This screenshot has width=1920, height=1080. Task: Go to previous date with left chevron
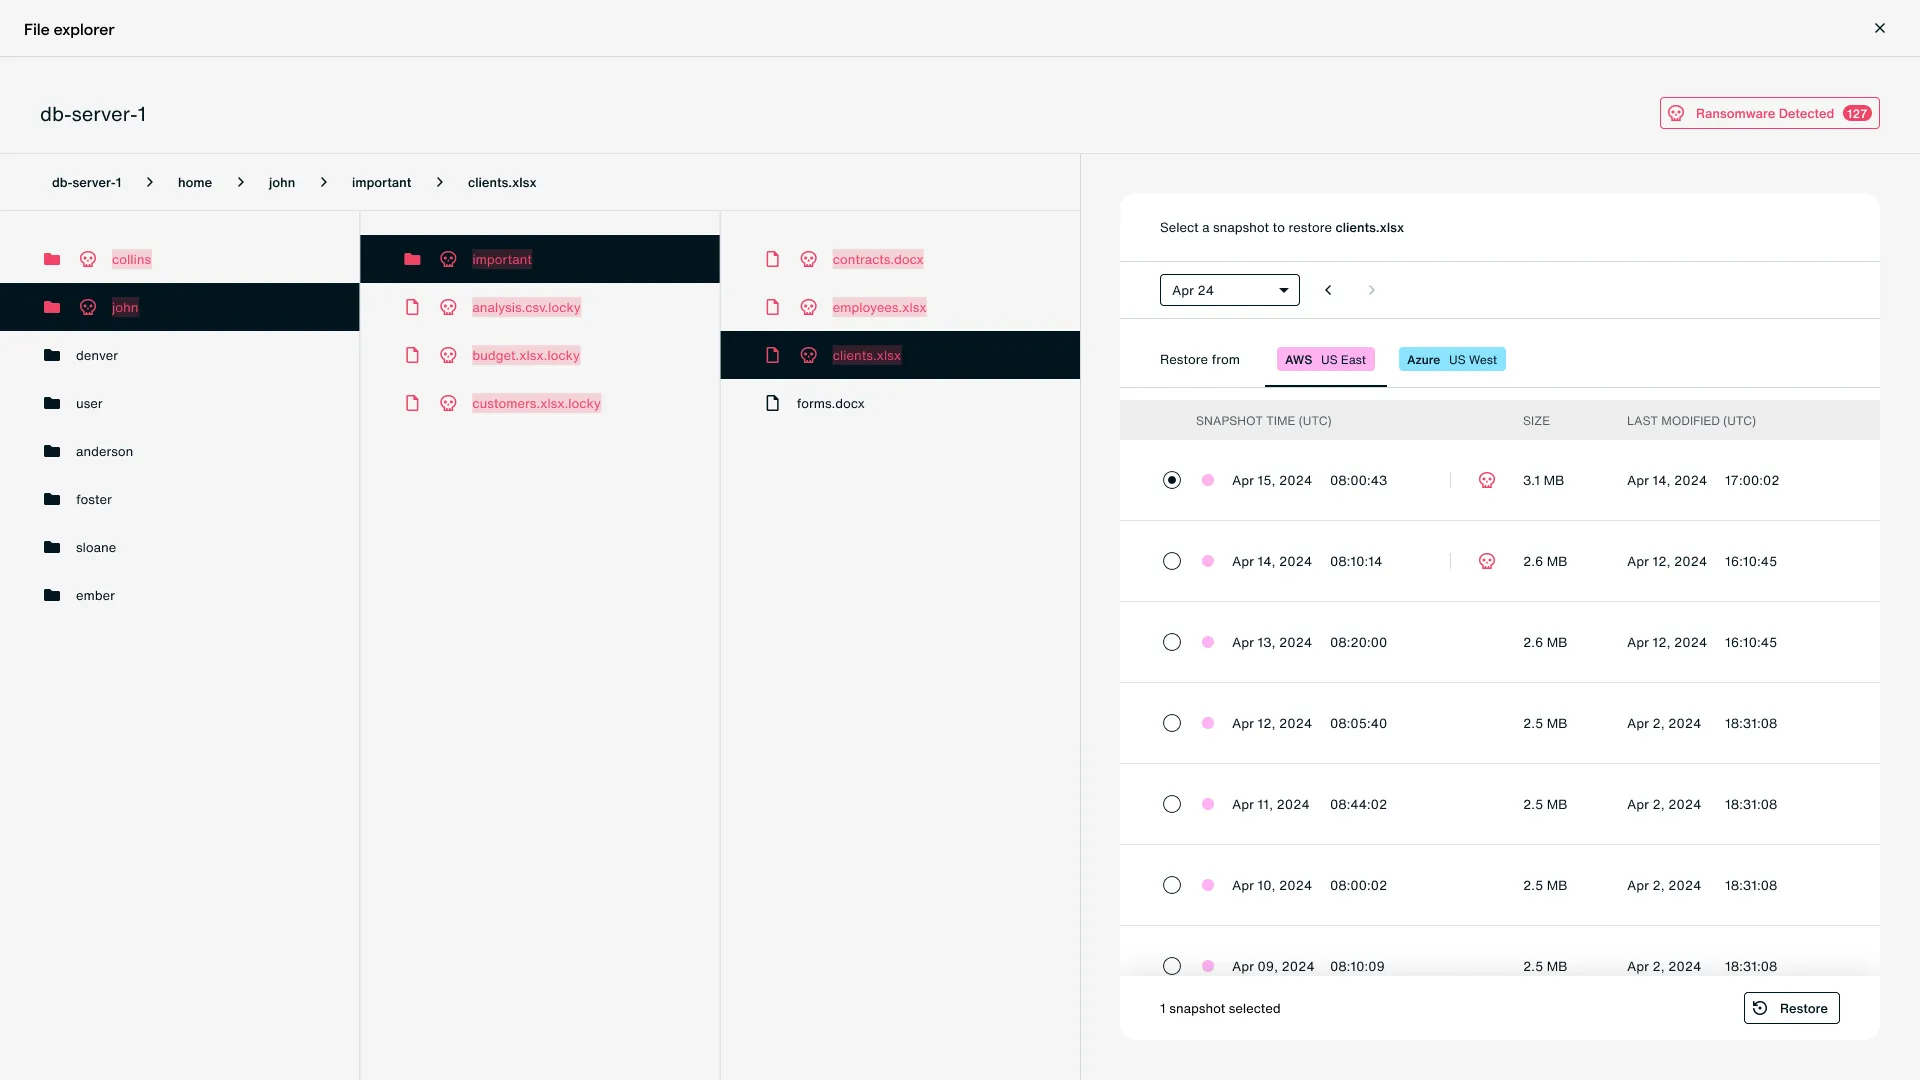[1328, 290]
